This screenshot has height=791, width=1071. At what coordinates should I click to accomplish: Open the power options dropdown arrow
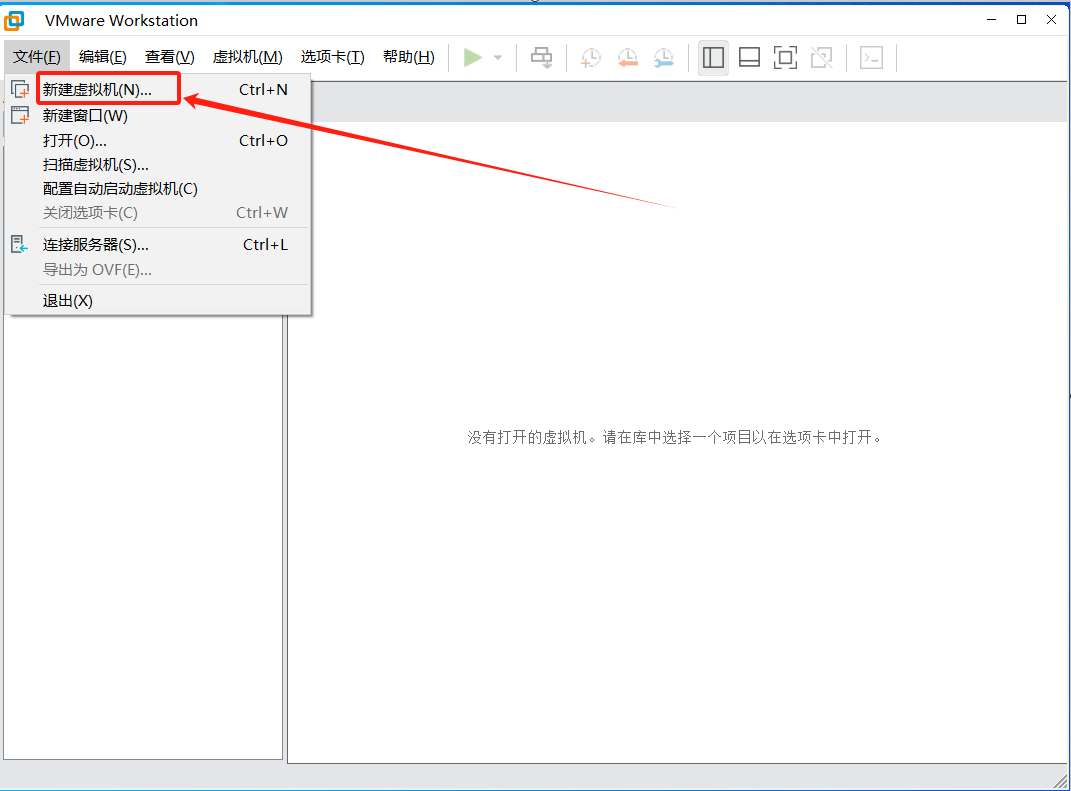(x=498, y=57)
